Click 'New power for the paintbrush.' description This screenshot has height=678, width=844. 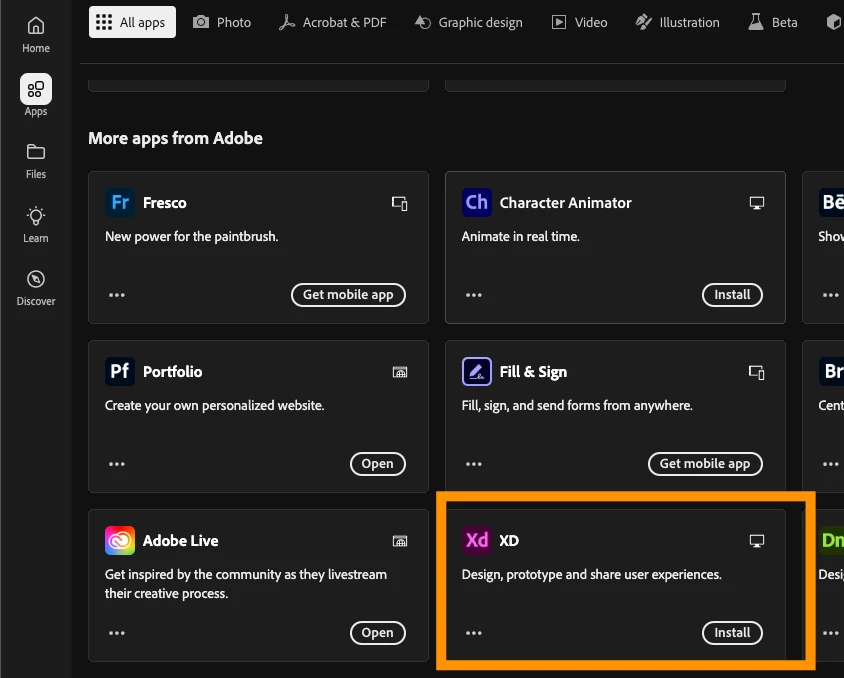point(192,237)
